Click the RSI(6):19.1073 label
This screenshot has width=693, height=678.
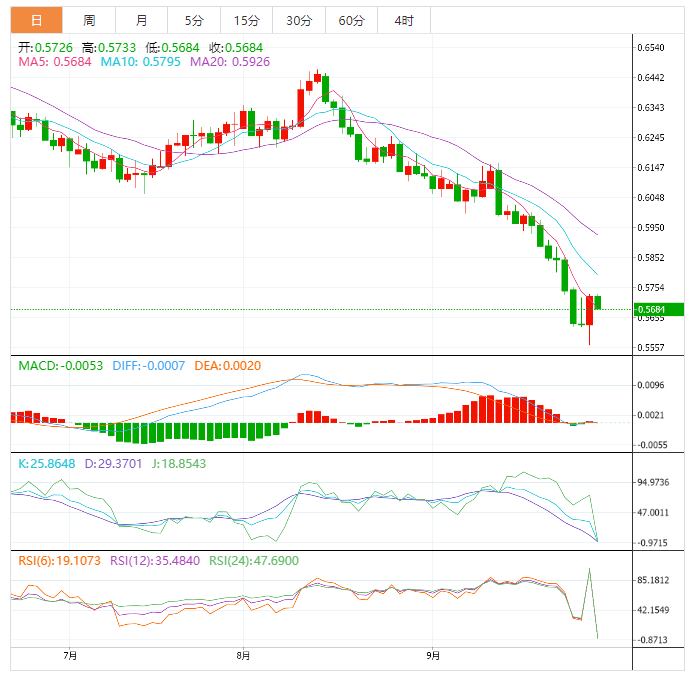pos(60,561)
